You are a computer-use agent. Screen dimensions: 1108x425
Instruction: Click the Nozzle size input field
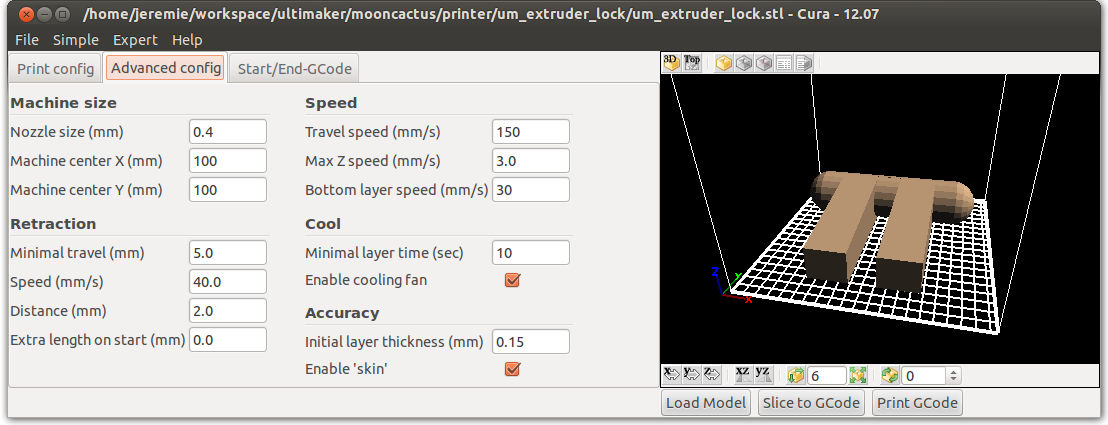tap(228, 132)
